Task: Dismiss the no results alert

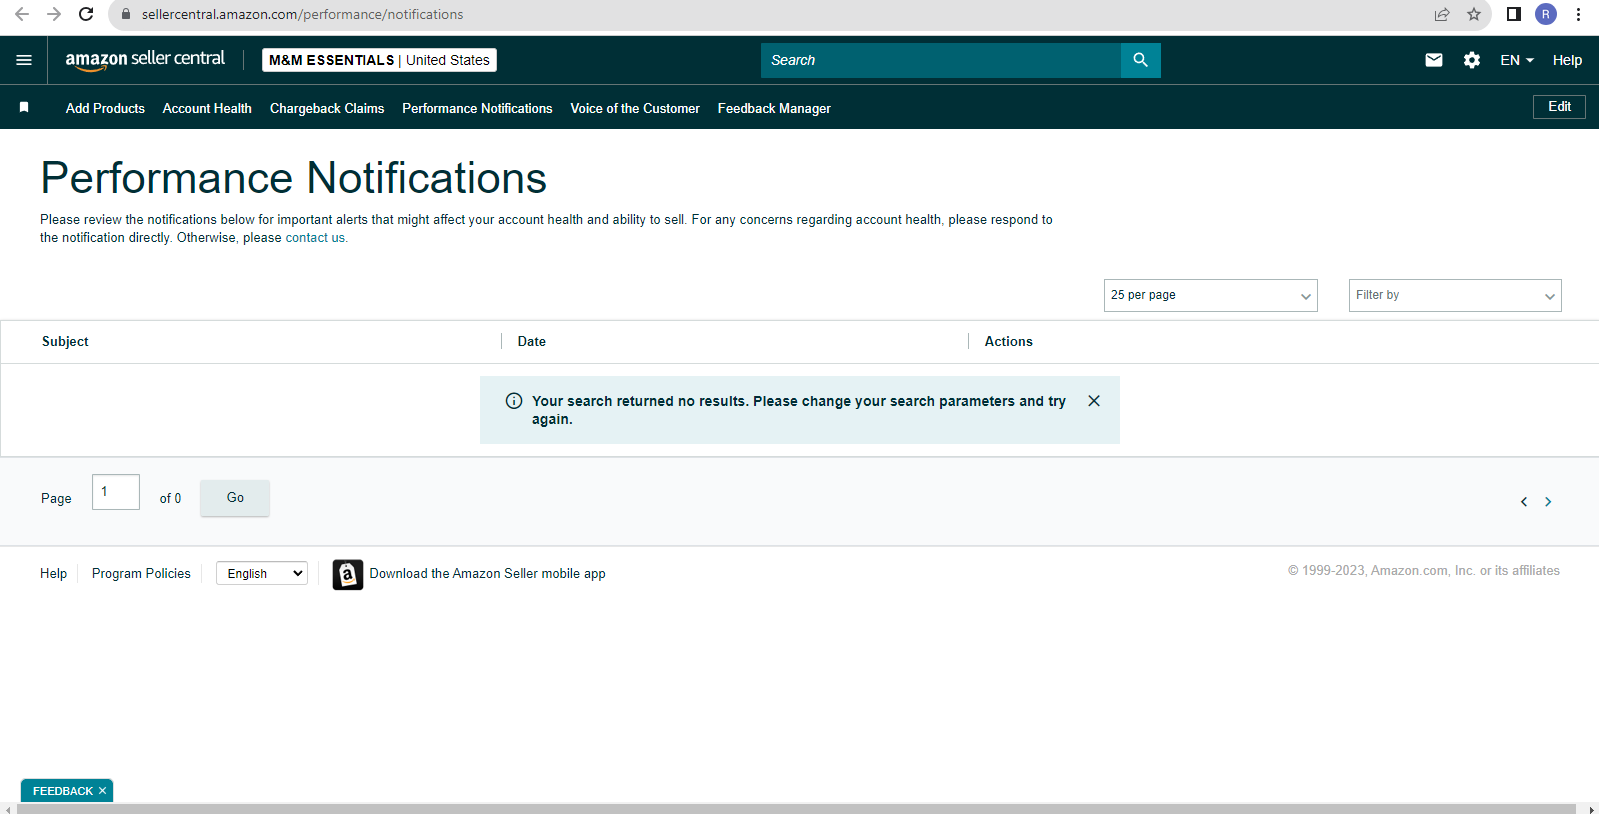Action: [1094, 401]
